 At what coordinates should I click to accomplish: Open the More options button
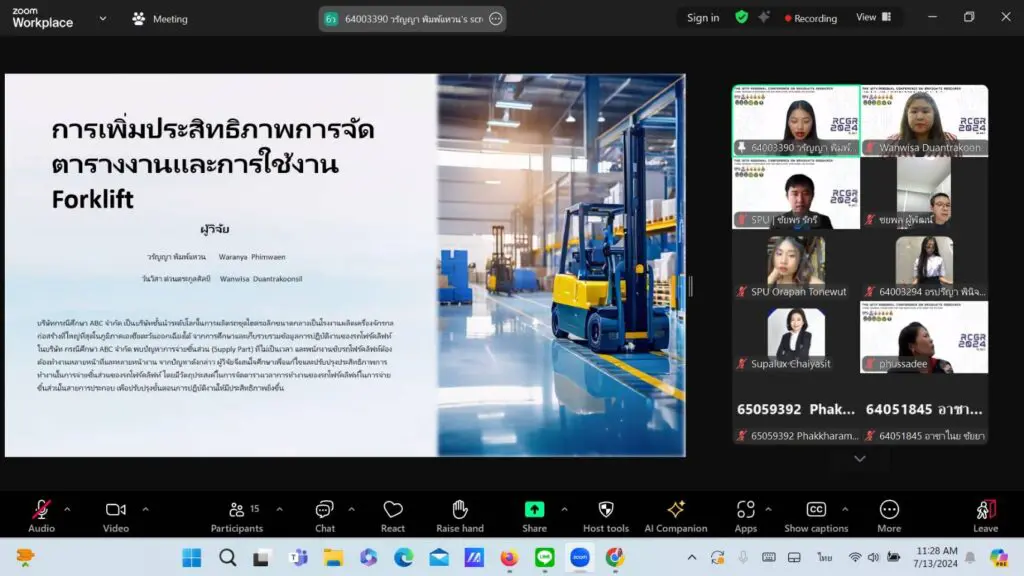pyautogui.click(x=889, y=516)
